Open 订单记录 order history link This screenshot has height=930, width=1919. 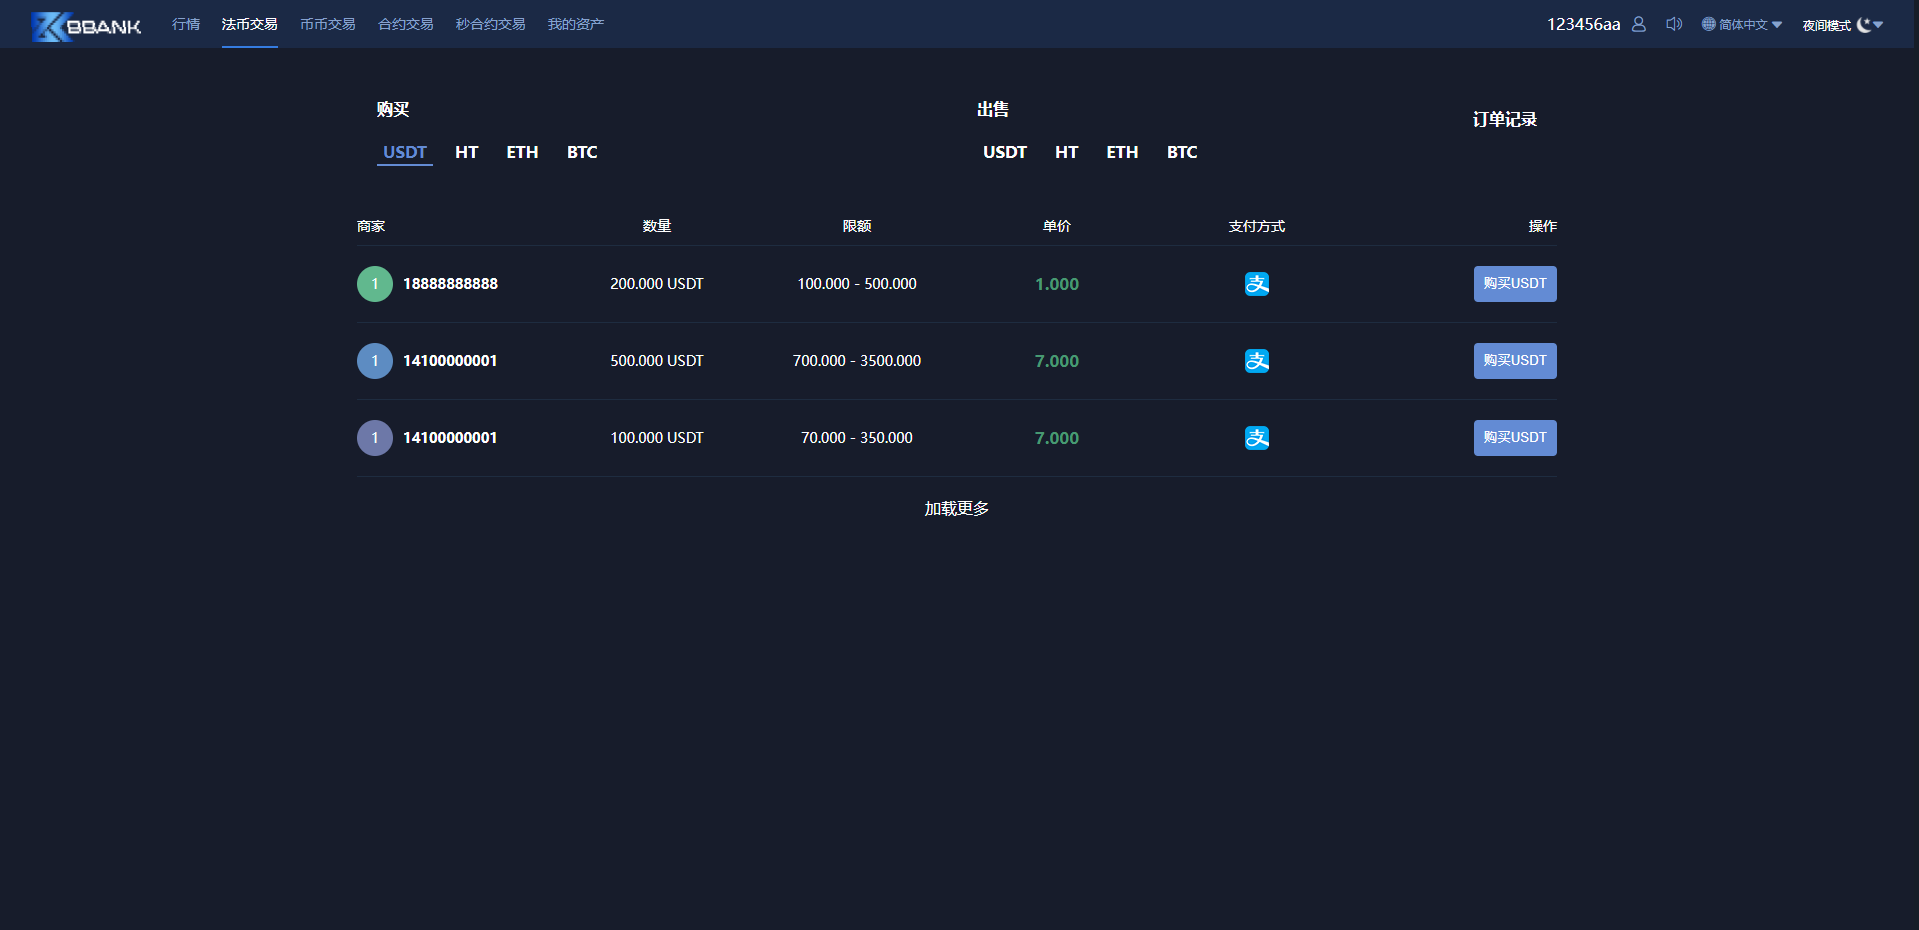[x=1504, y=119]
